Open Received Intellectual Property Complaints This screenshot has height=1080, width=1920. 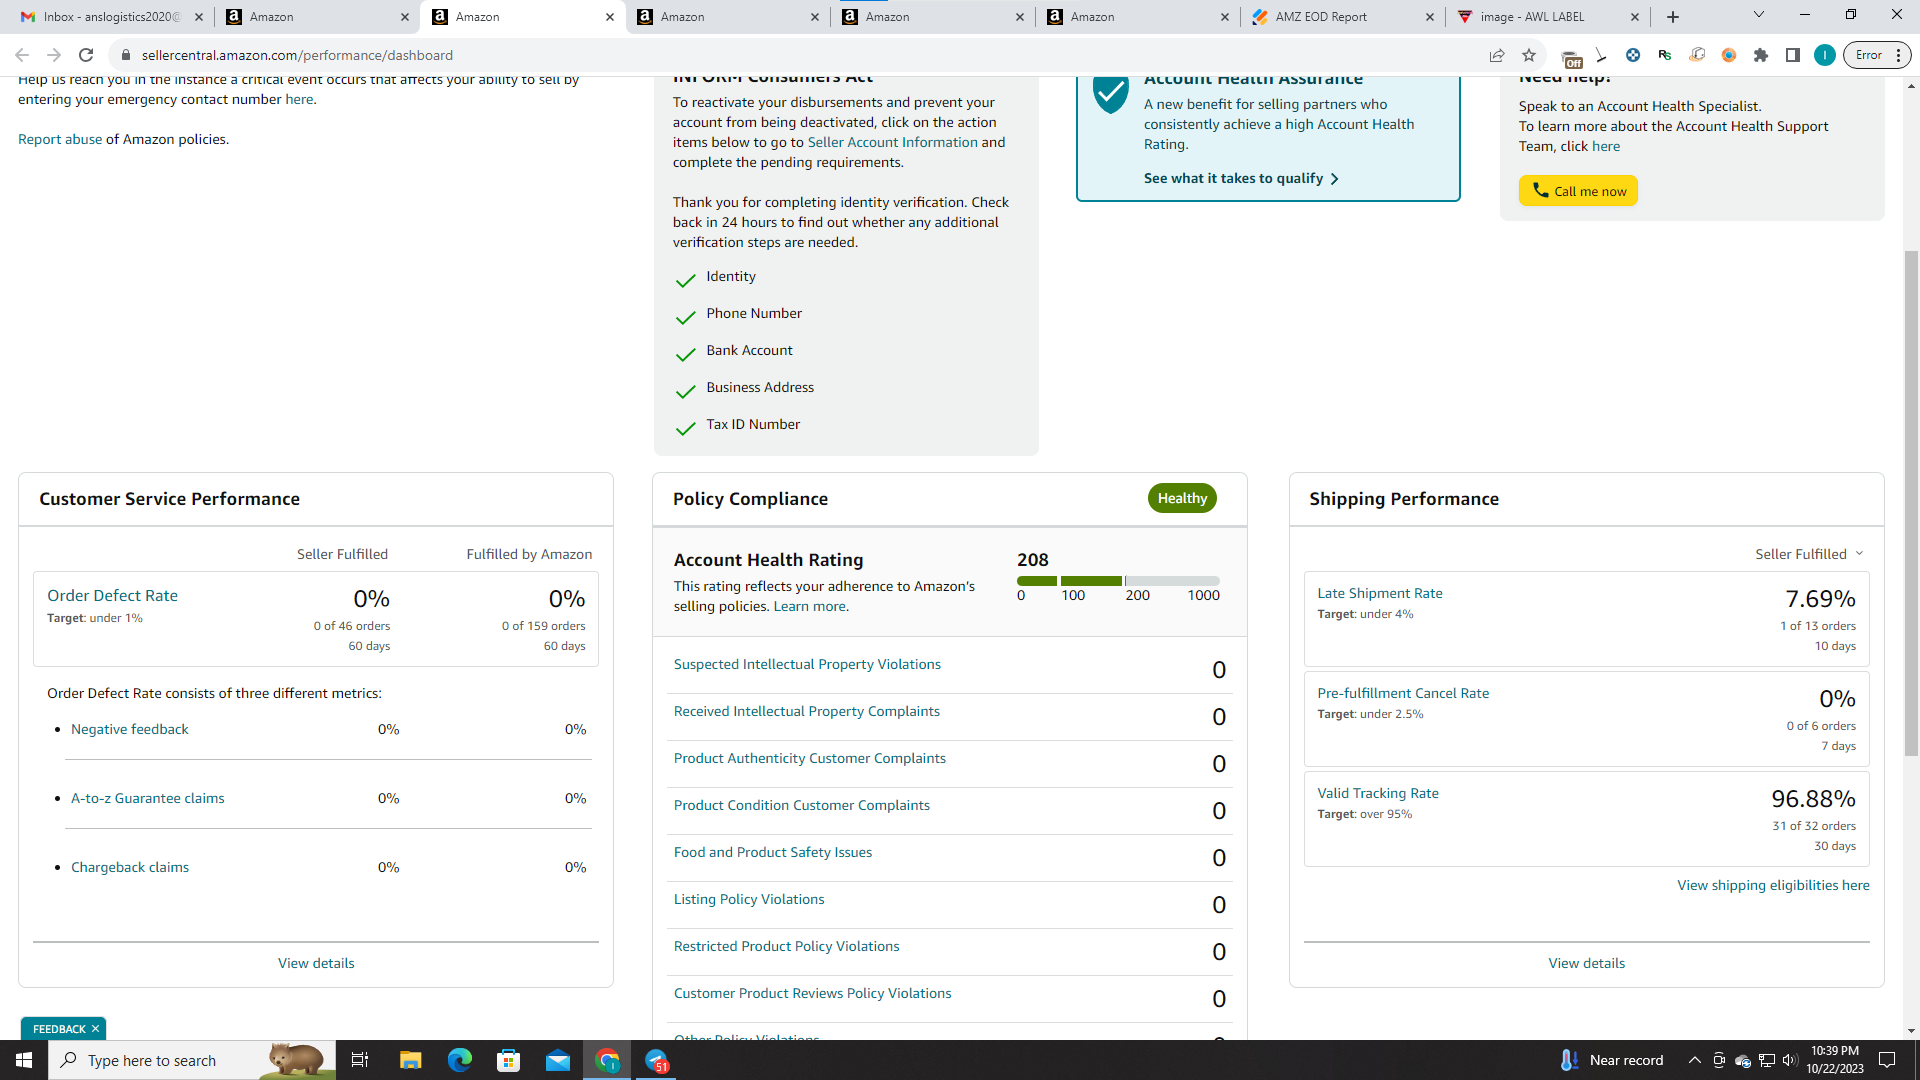(806, 711)
